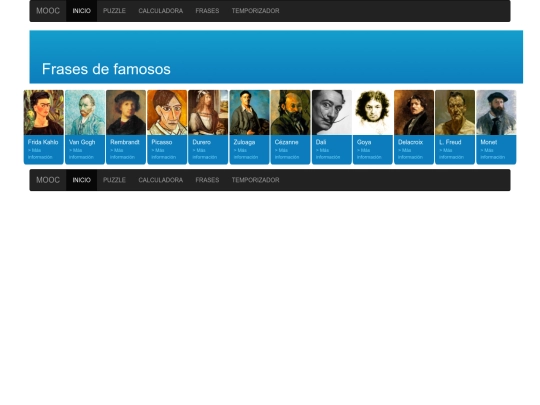
Task: Click the 'Goya' name caption
Action: tap(364, 142)
